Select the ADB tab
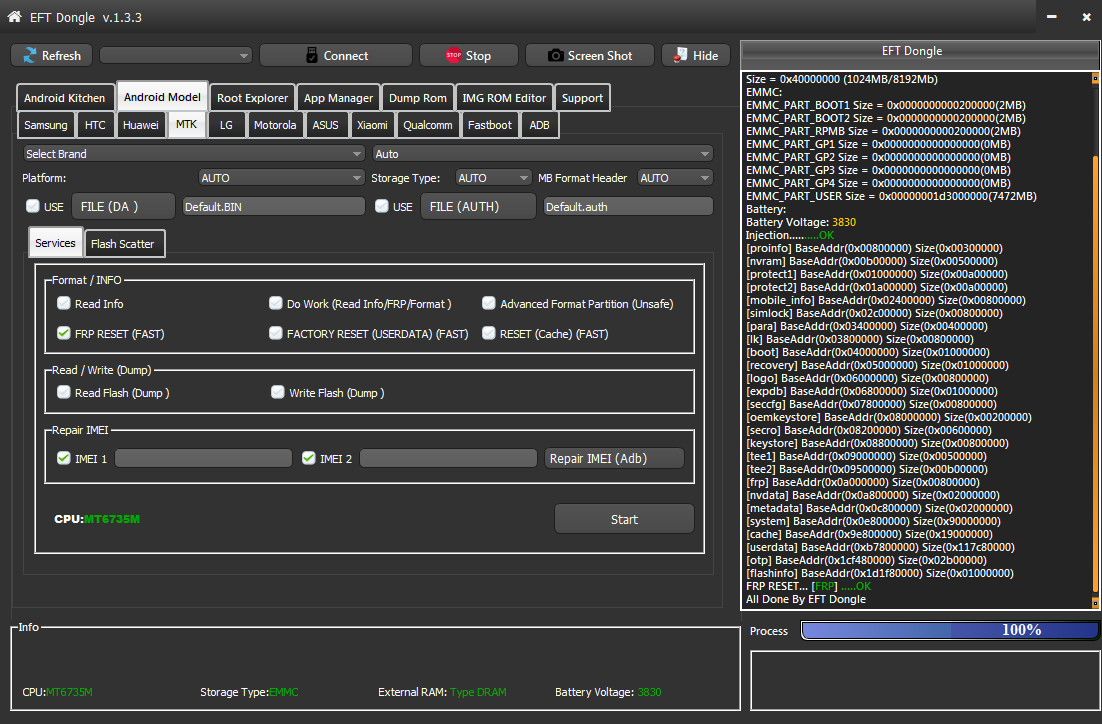This screenshot has width=1102, height=724. (539, 125)
